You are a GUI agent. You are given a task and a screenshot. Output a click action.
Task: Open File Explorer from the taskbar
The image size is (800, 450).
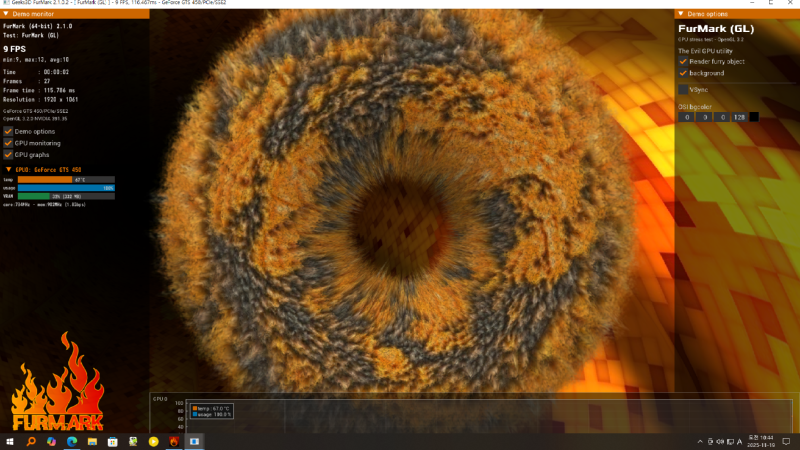tap(92, 441)
